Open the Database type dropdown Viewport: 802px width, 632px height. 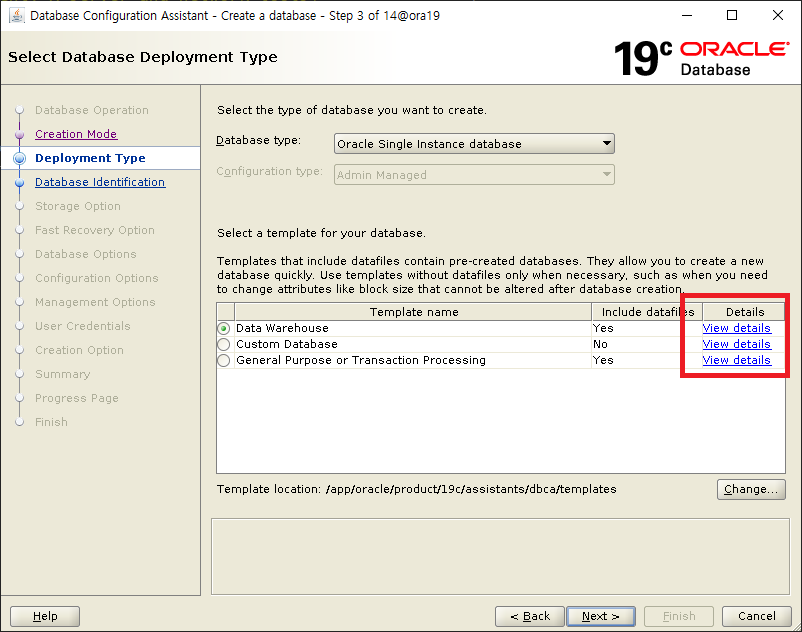click(474, 144)
